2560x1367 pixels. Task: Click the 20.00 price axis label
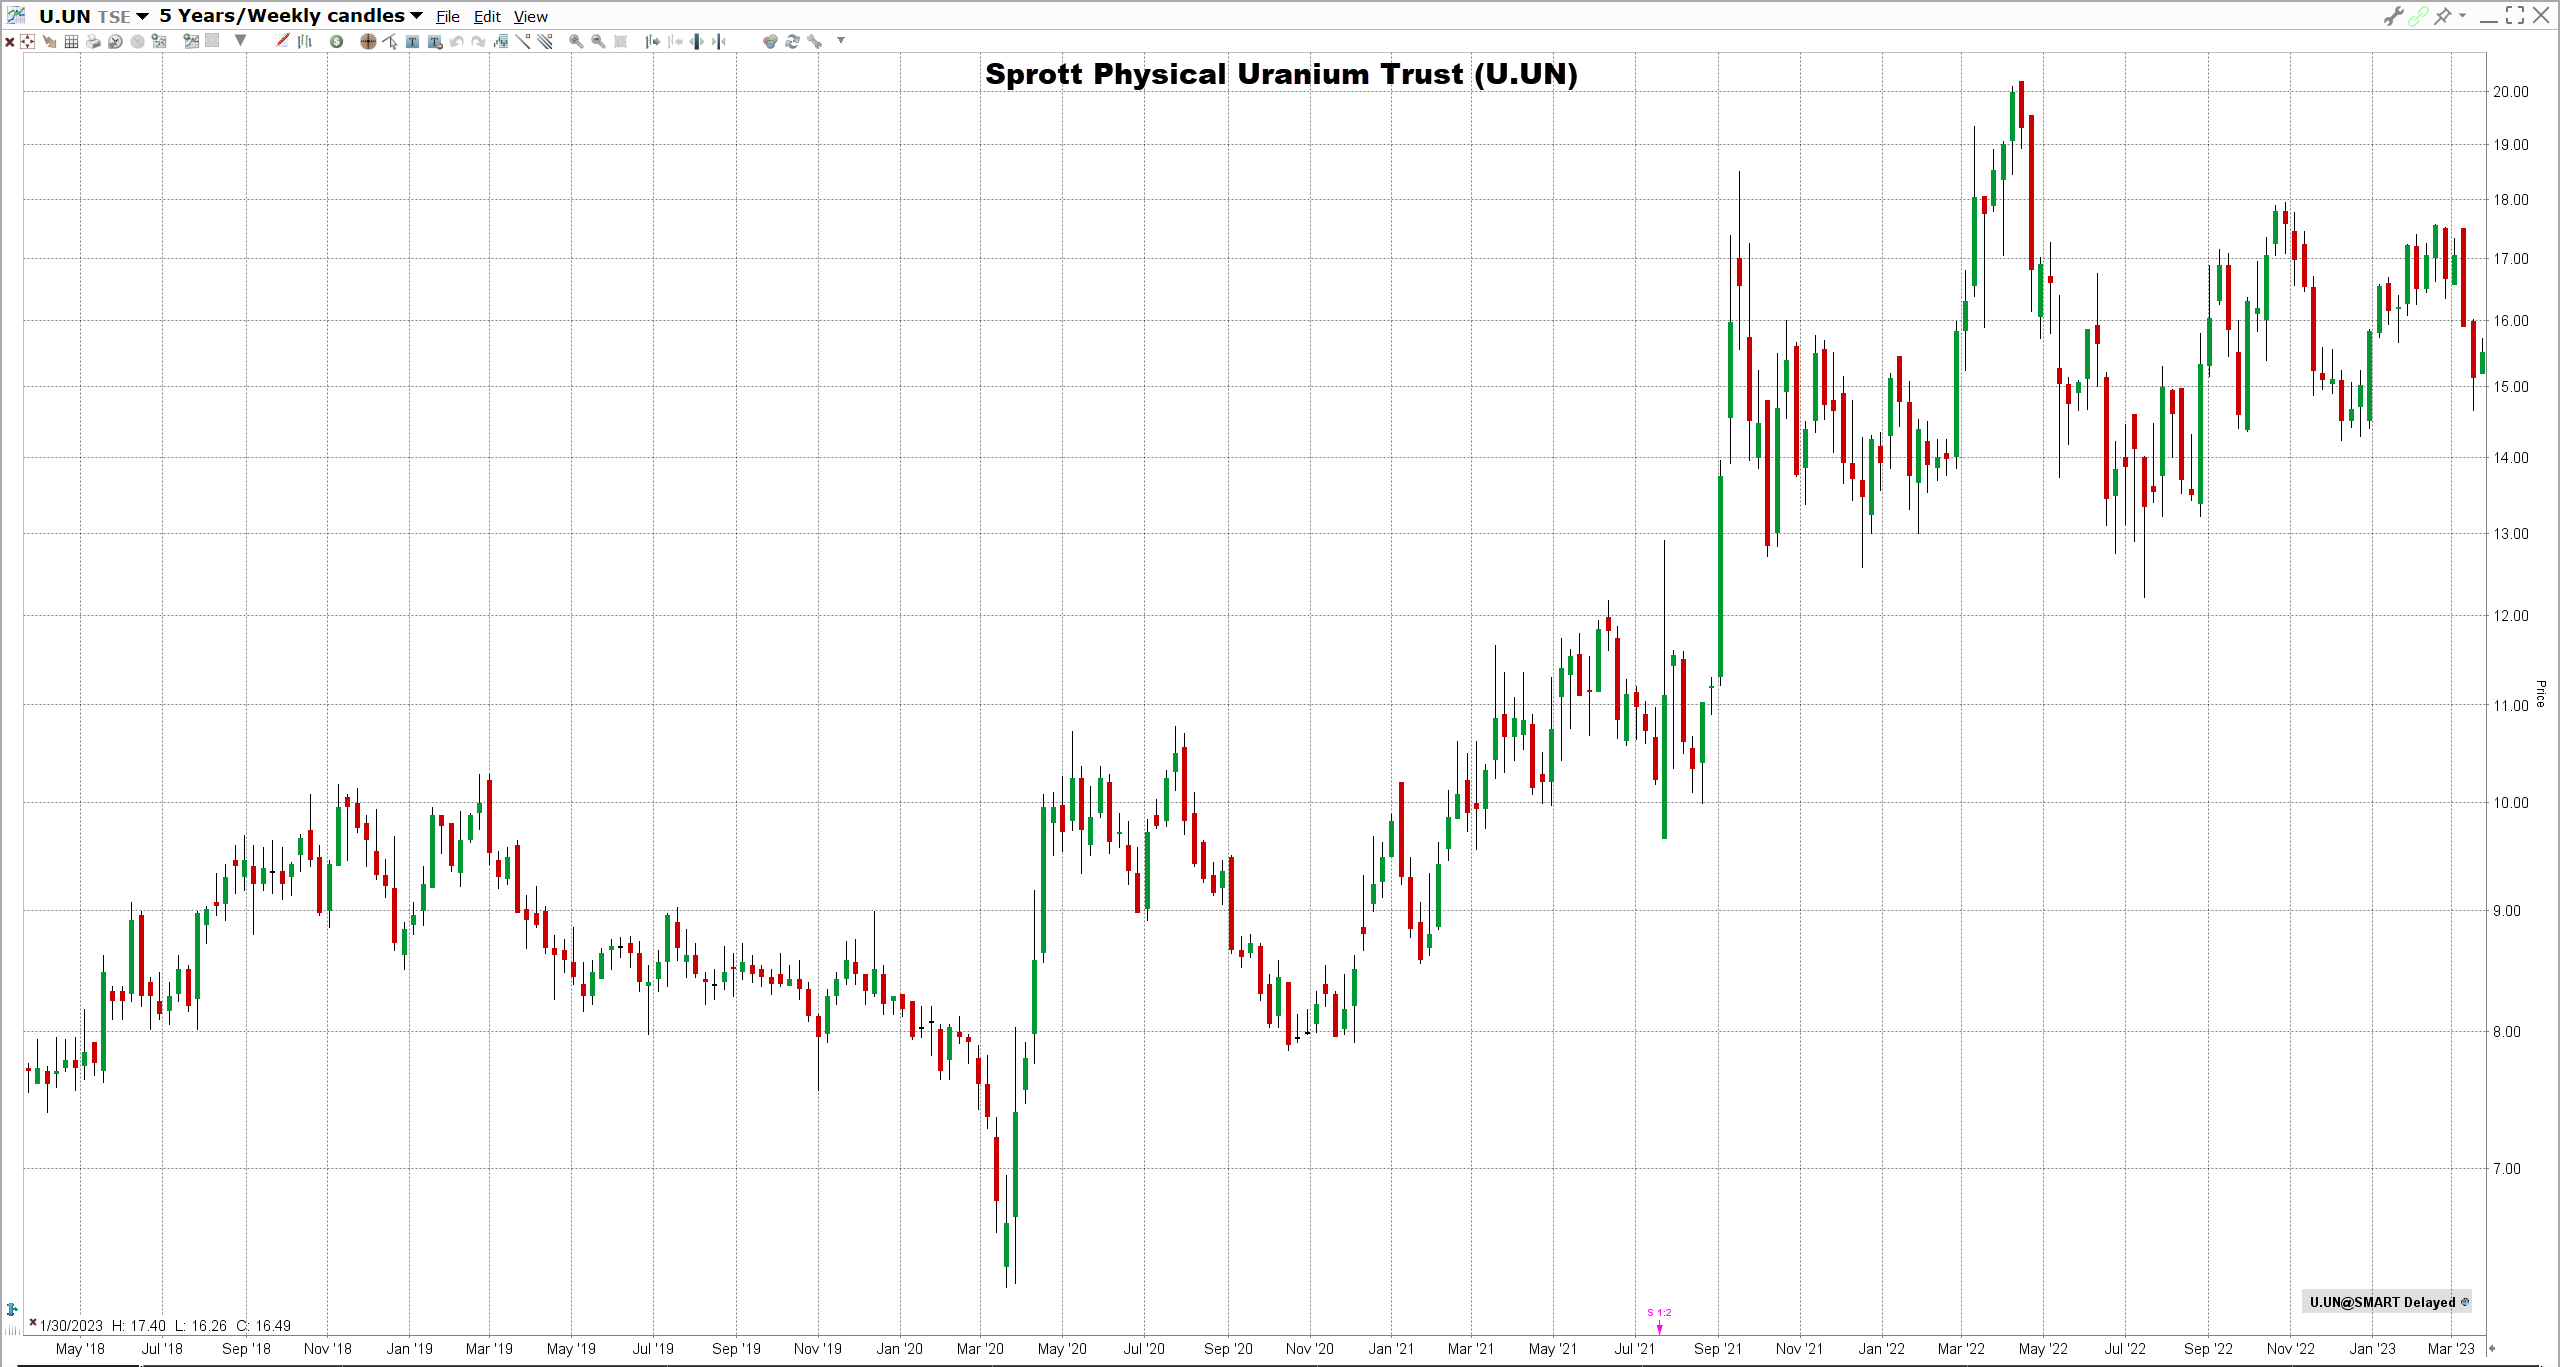(2510, 92)
